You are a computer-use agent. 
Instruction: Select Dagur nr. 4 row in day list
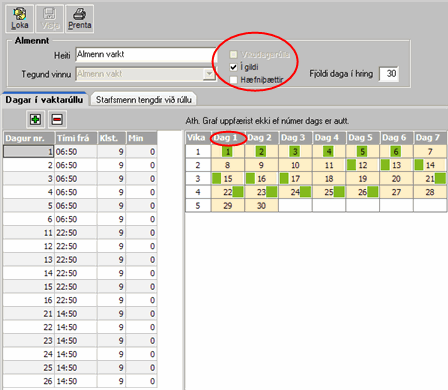[80, 192]
